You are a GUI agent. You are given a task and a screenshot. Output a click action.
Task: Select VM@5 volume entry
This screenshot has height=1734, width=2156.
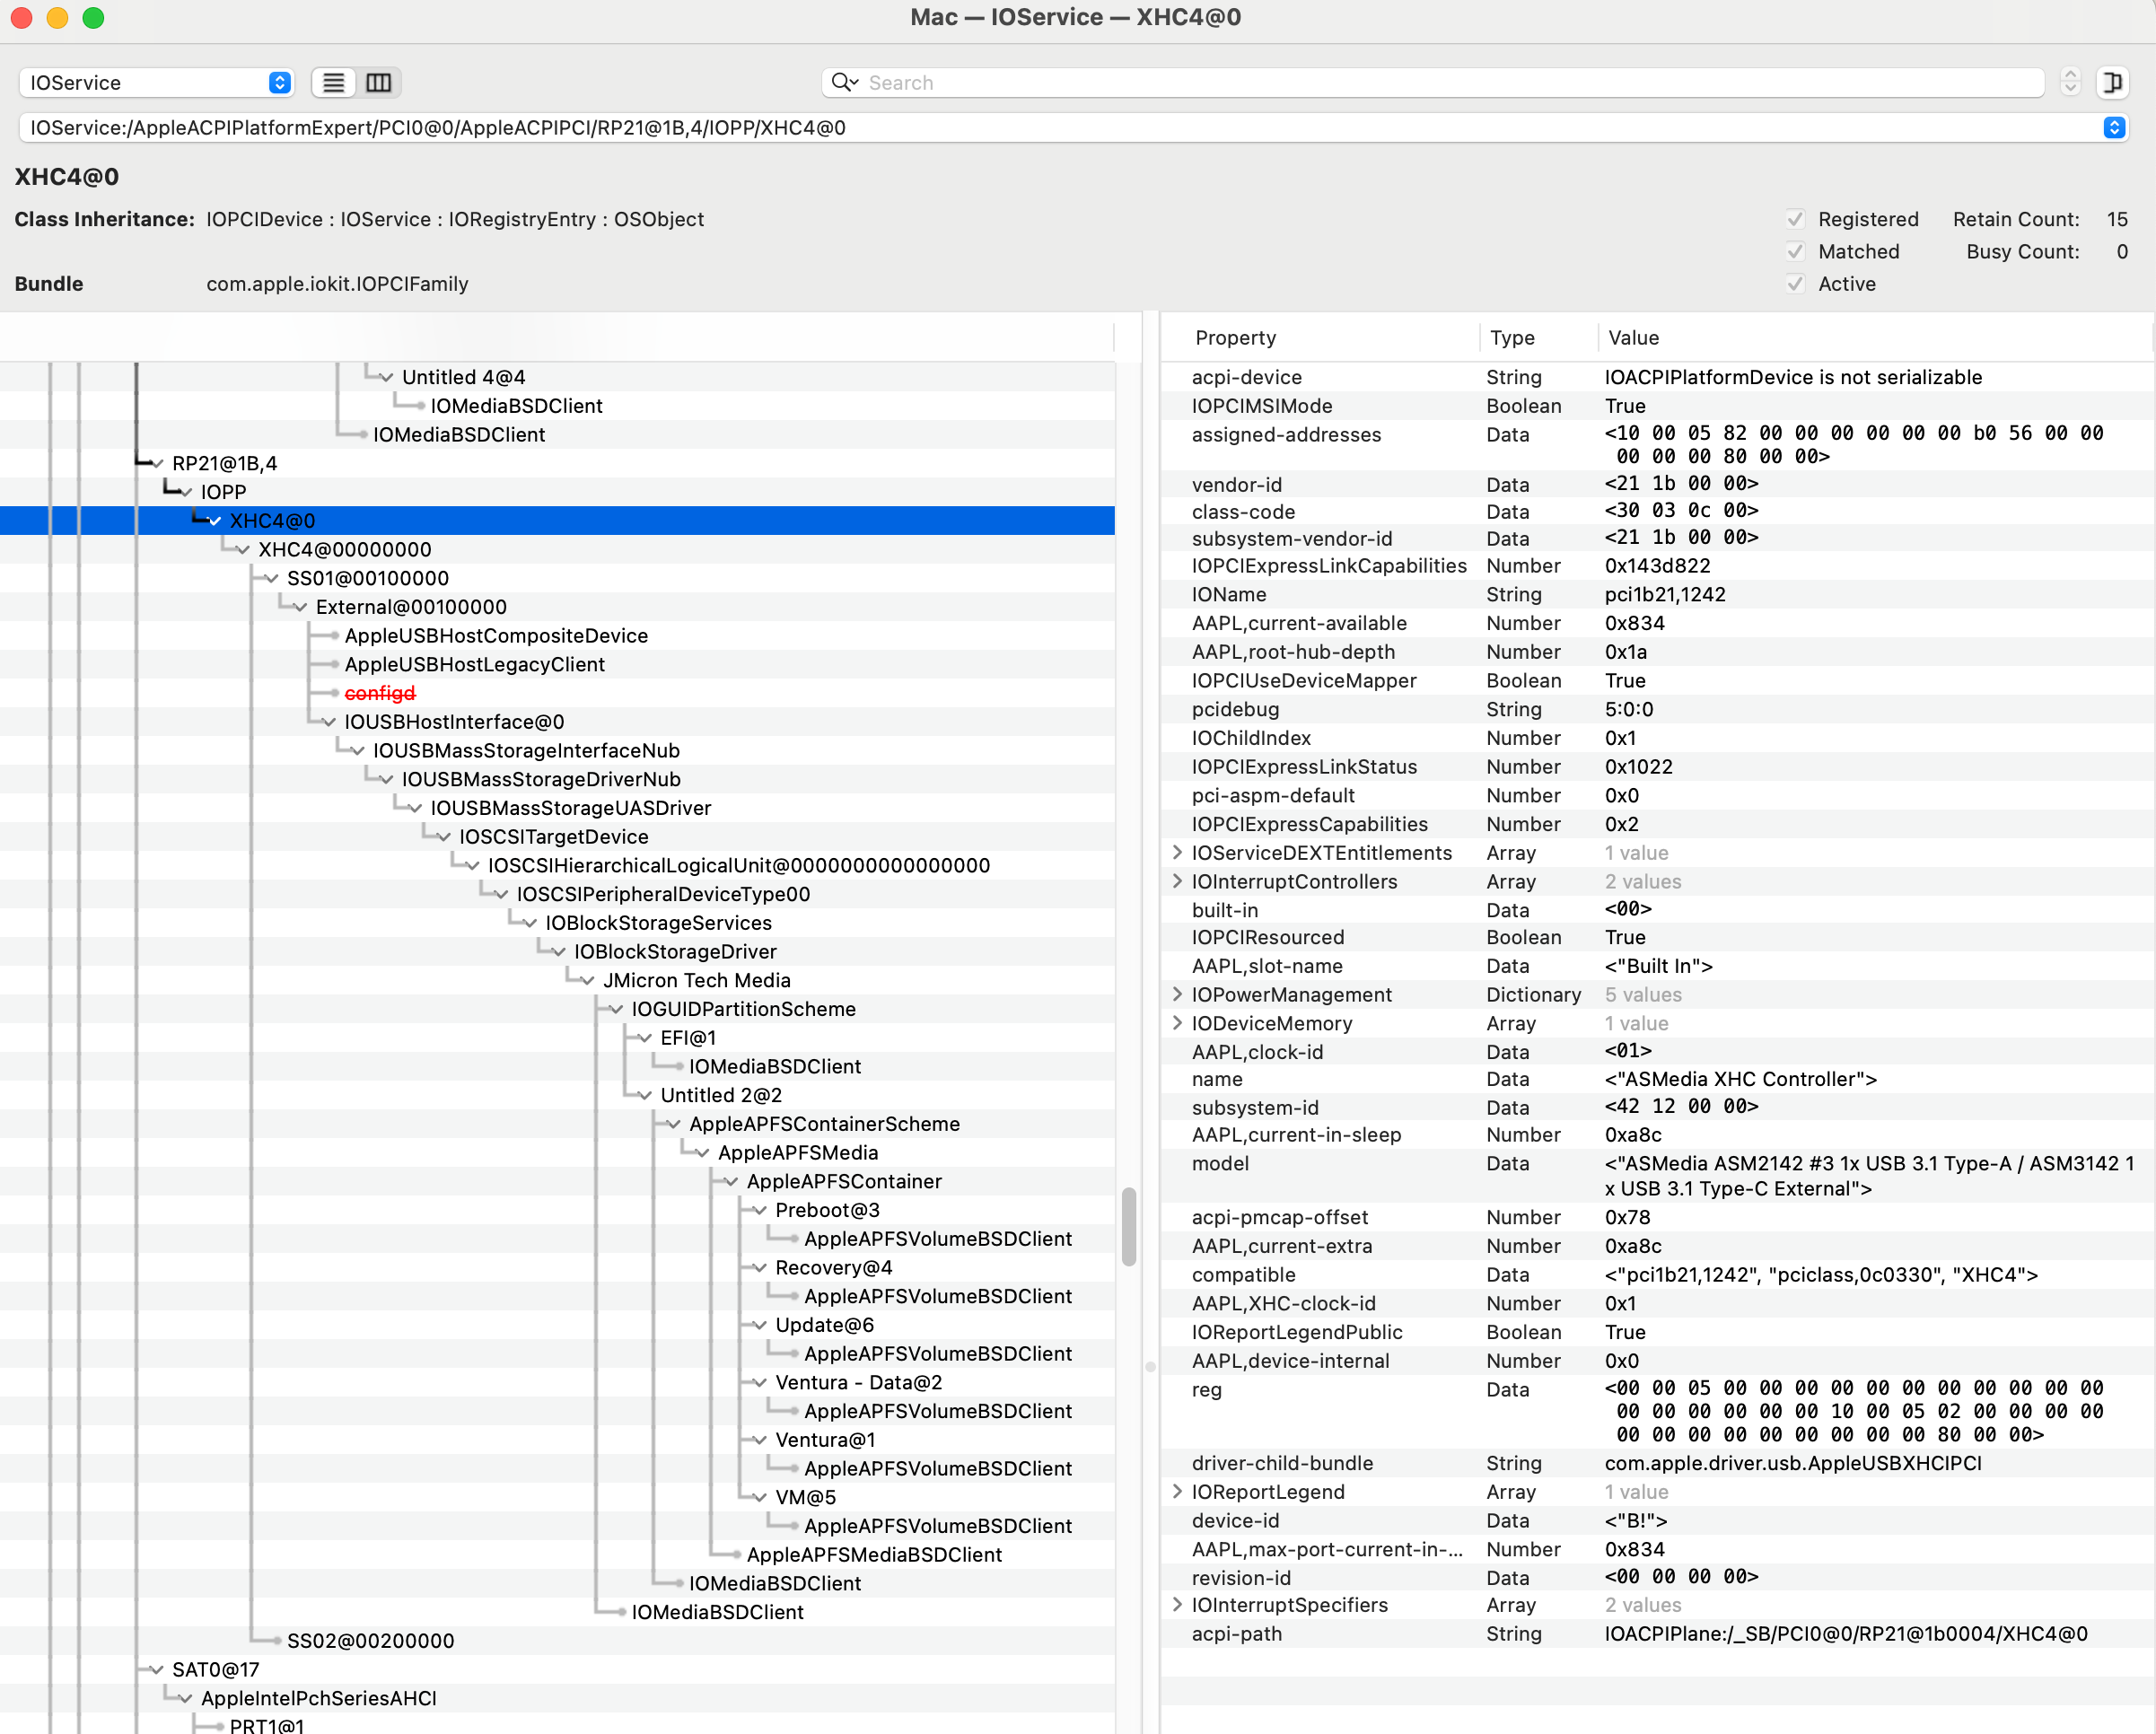tap(806, 1499)
